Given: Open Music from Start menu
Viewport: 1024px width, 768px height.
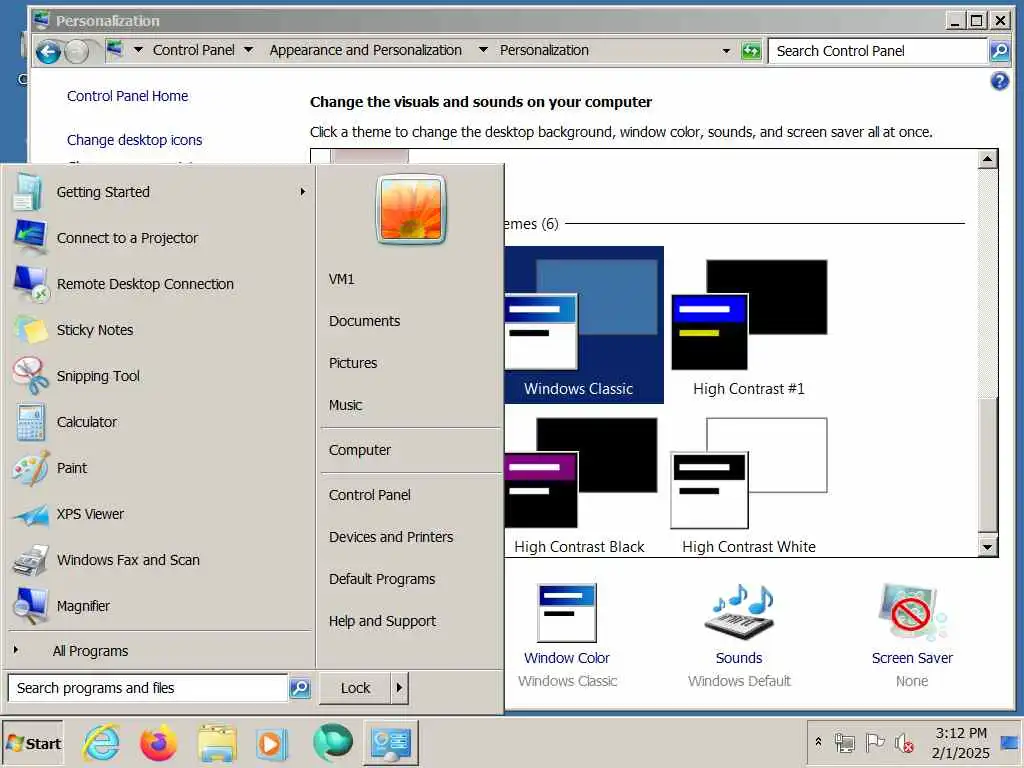Looking at the screenshot, I should coord(411,405).
